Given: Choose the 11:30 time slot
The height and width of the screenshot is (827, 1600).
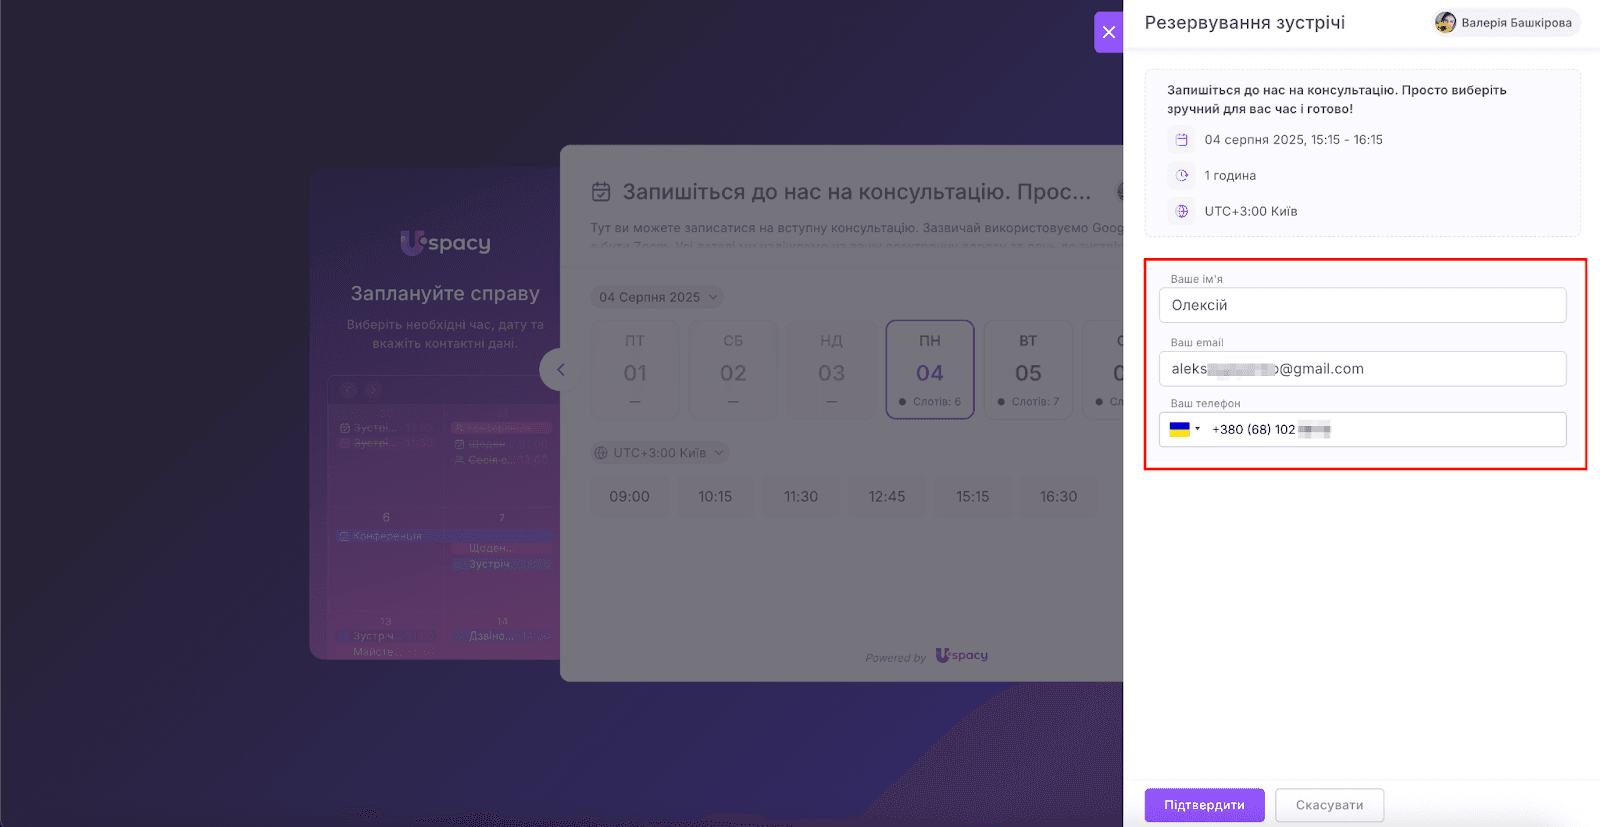Looking at the screenshot, I should [801, 497].
